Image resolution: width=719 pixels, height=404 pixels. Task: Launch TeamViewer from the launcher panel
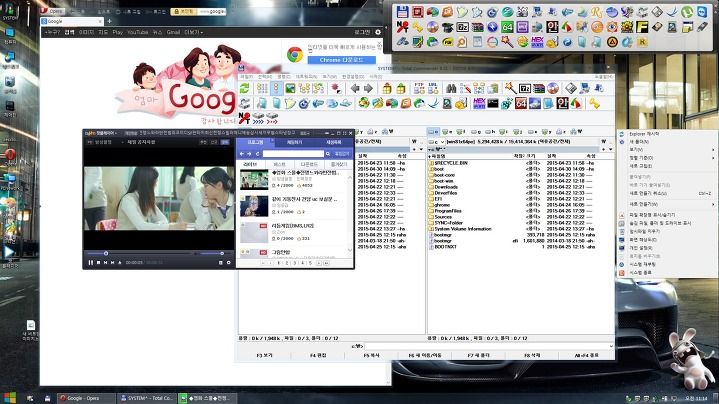[x=702, y=12]
